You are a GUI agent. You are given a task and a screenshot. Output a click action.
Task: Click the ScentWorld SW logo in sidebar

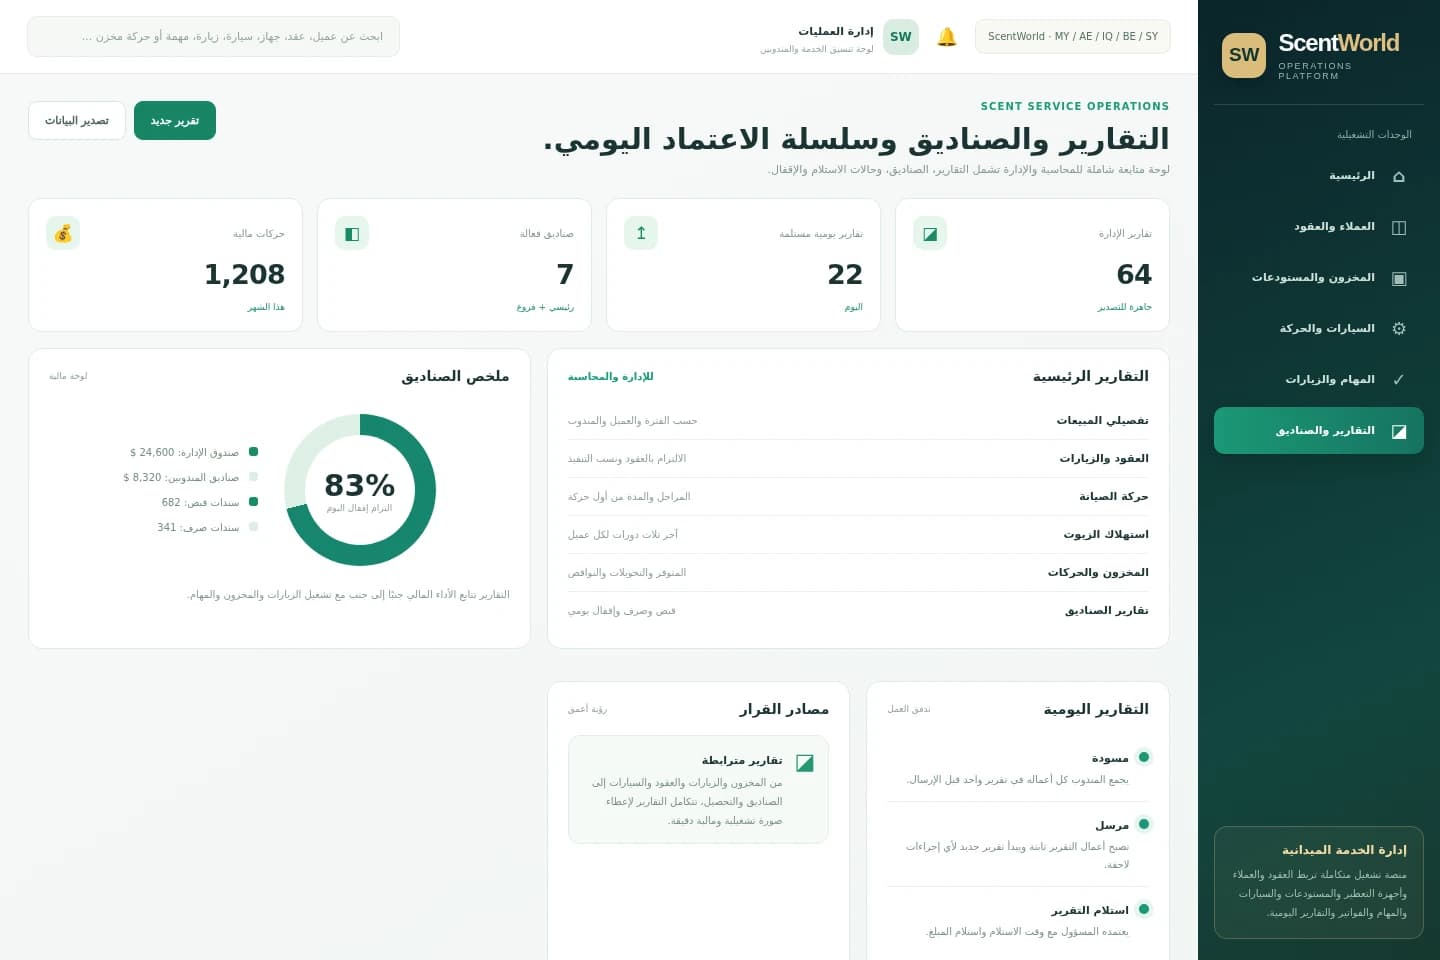tap(1244, 55)
